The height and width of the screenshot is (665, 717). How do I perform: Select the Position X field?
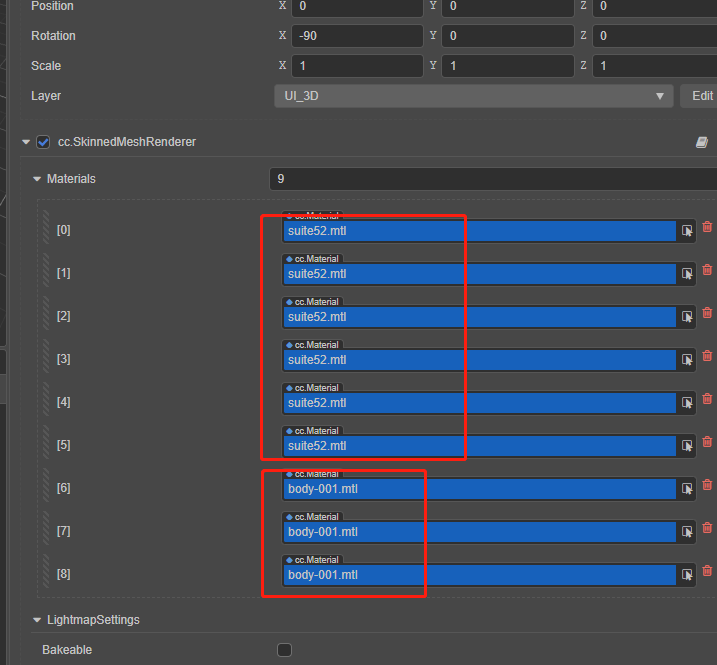pyautogui.click(x=357, y=6)
